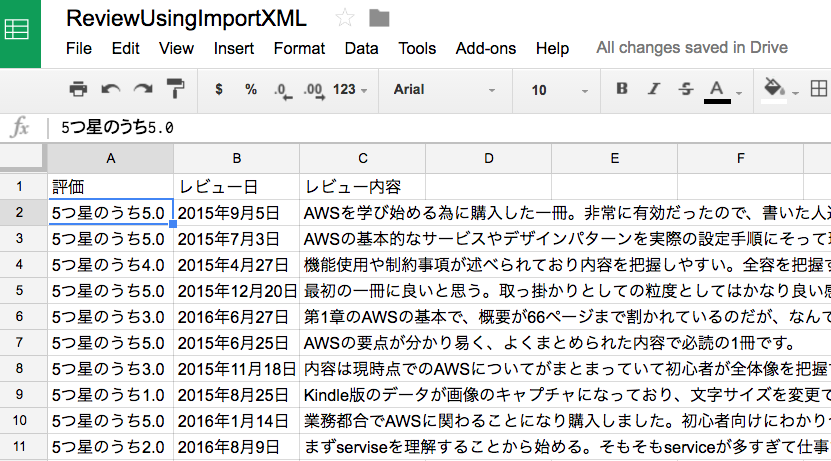The height and width of the screenshot is (461, 831).
Task: Click cell containing レビュー日
Action: coord(236,187)
